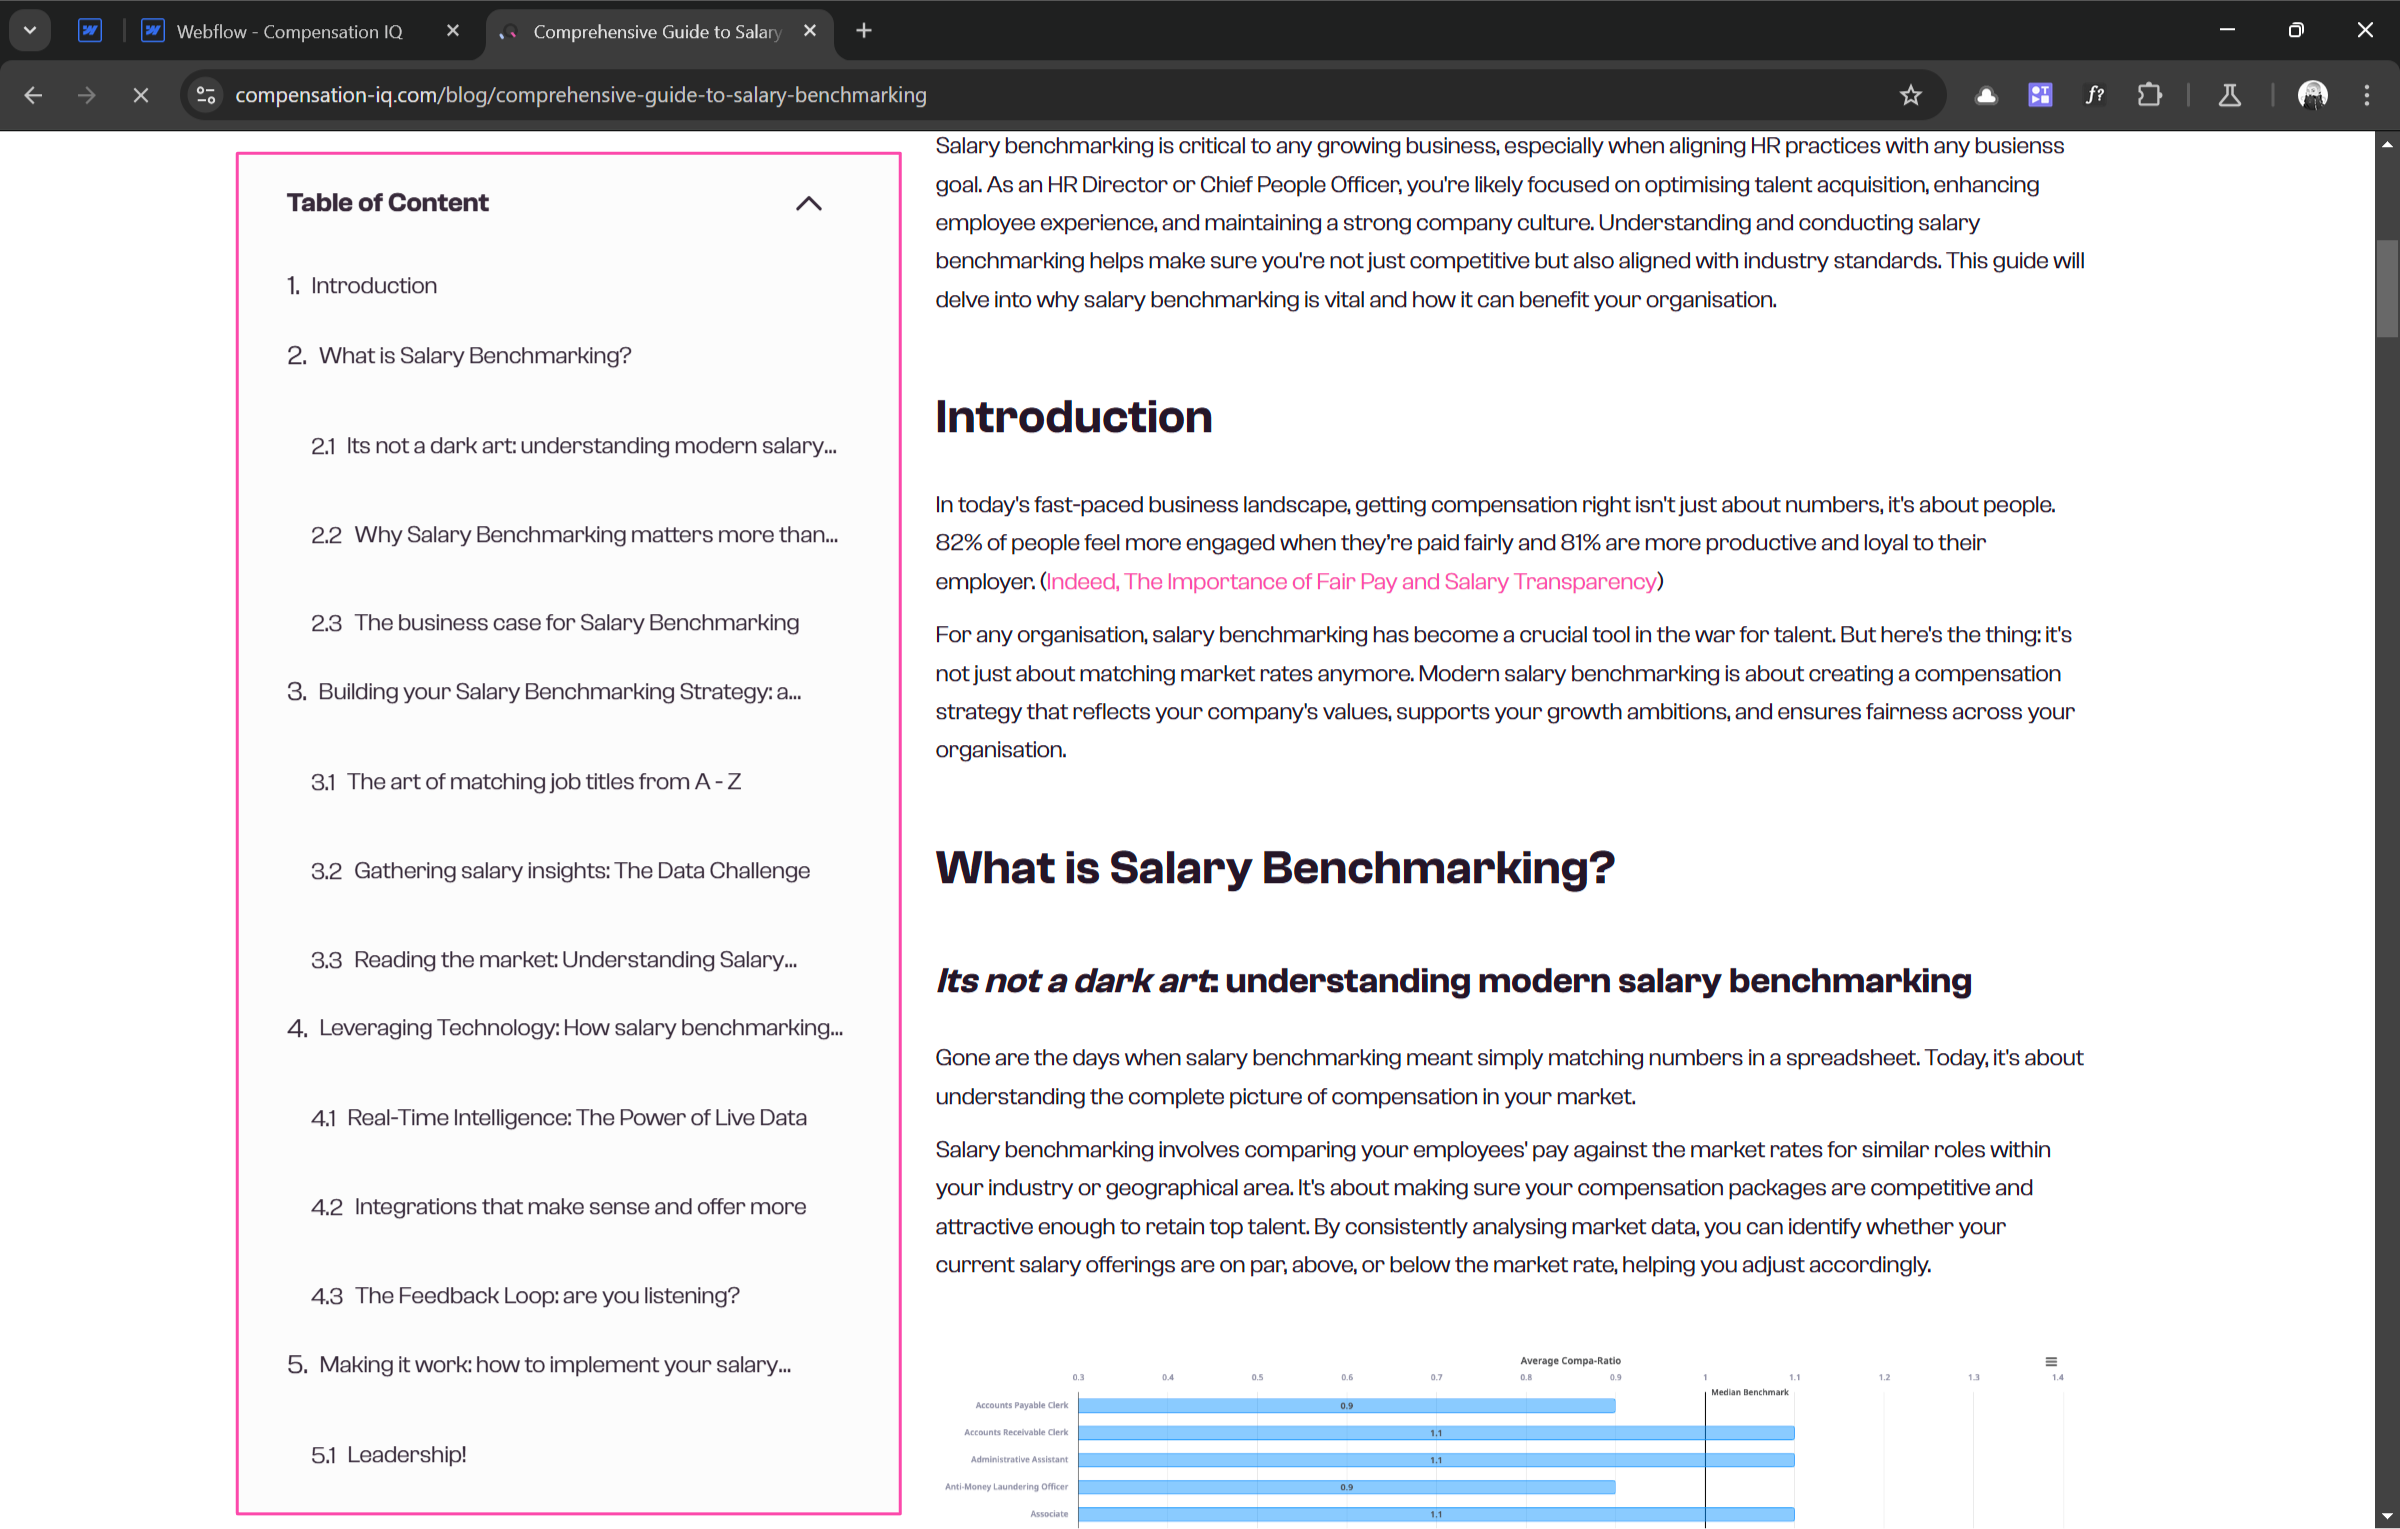
Task: Go forward in browser history
Action: coord(87,95)
